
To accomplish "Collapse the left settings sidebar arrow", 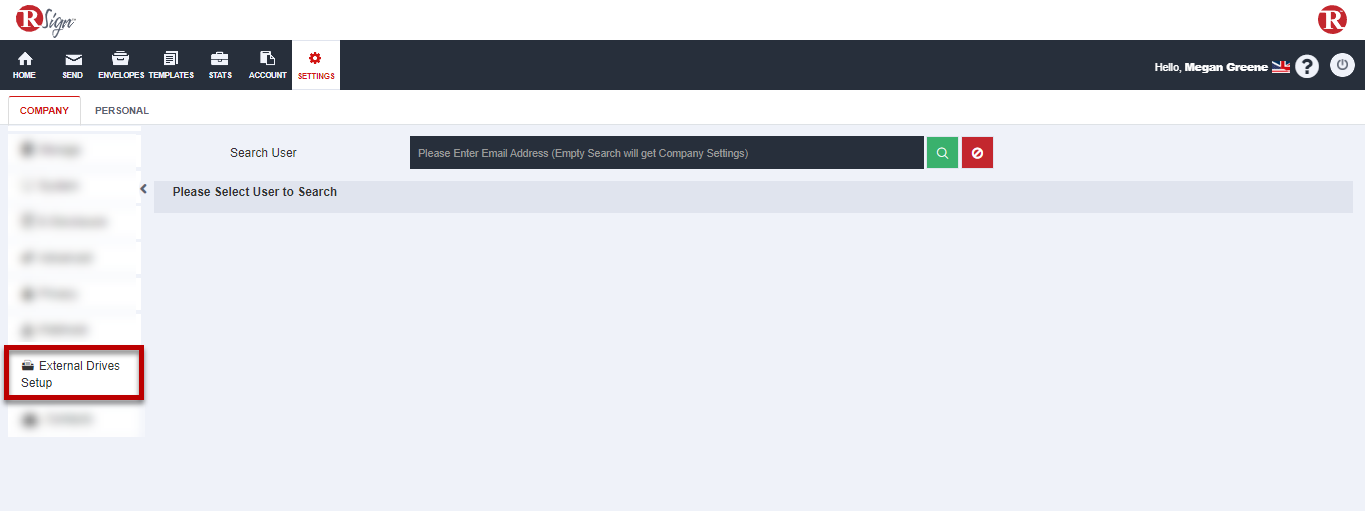I will [143, 189].
